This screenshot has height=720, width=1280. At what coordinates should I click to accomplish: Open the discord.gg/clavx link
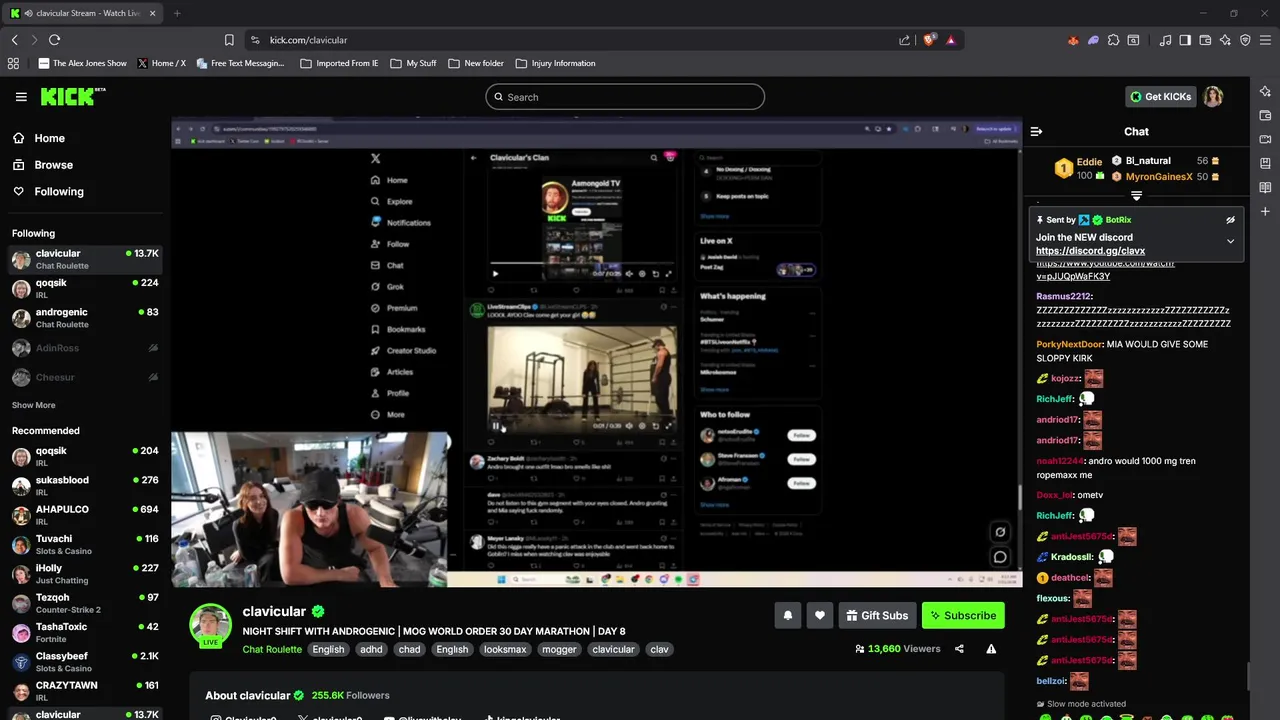click(x=1090, y=251)
